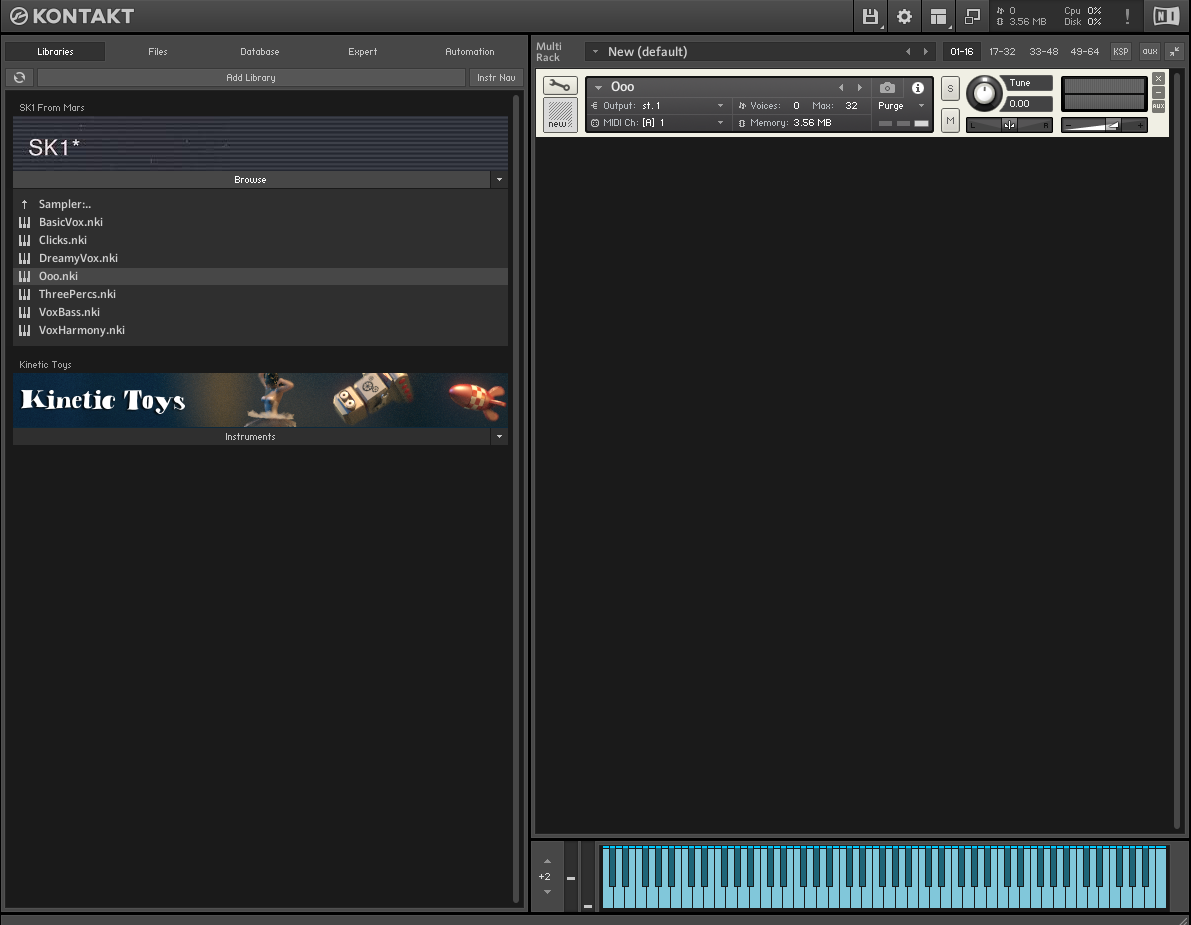
Task: Click the Kinetic Toys library banner
Action: point(261,400)
